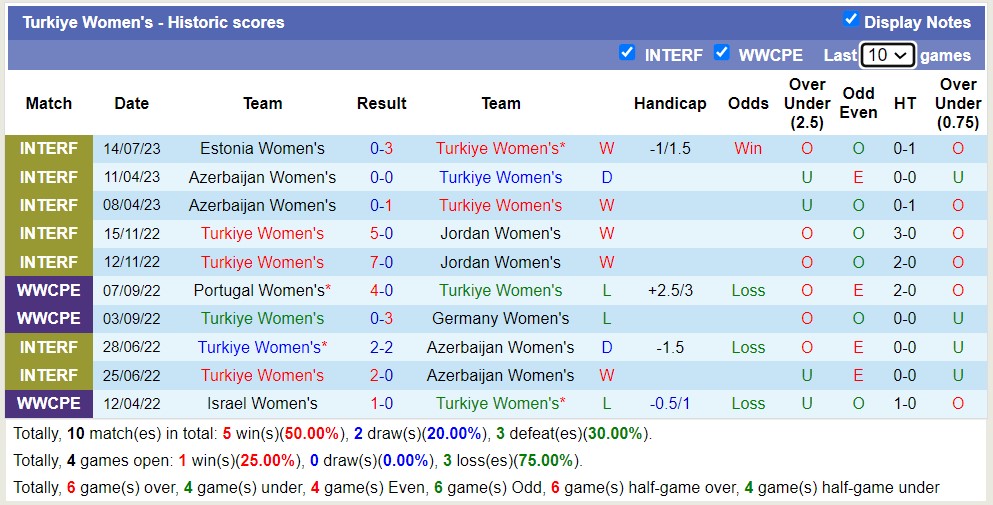Click the 4-0 Portugal match score
Viewport: 993px width, 505px height.
(381, 290)
